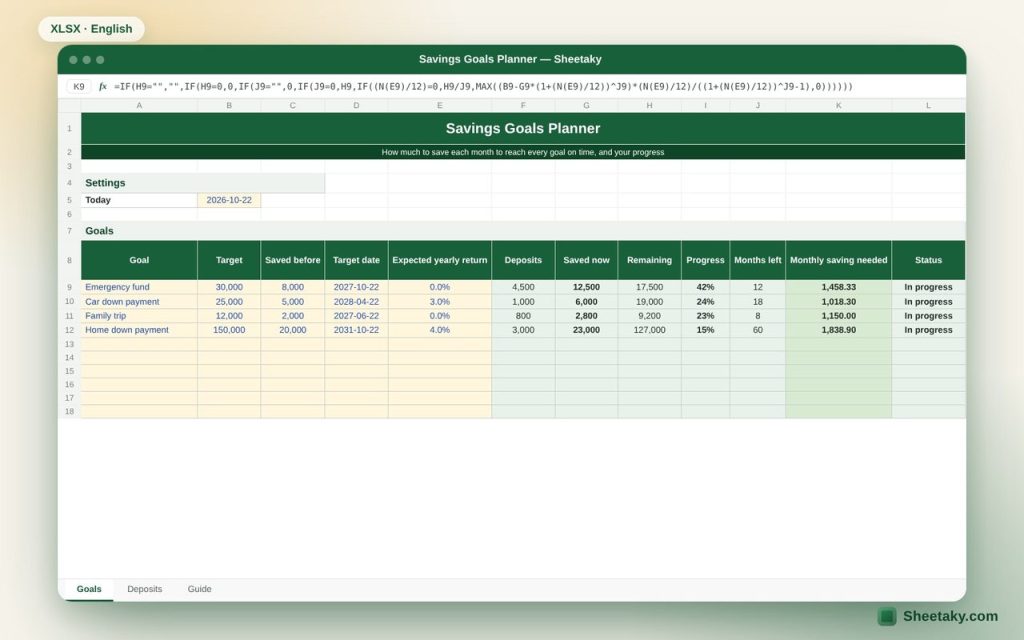
Task: Select the Settings section heading cell
Action: (x=203, y=183)
